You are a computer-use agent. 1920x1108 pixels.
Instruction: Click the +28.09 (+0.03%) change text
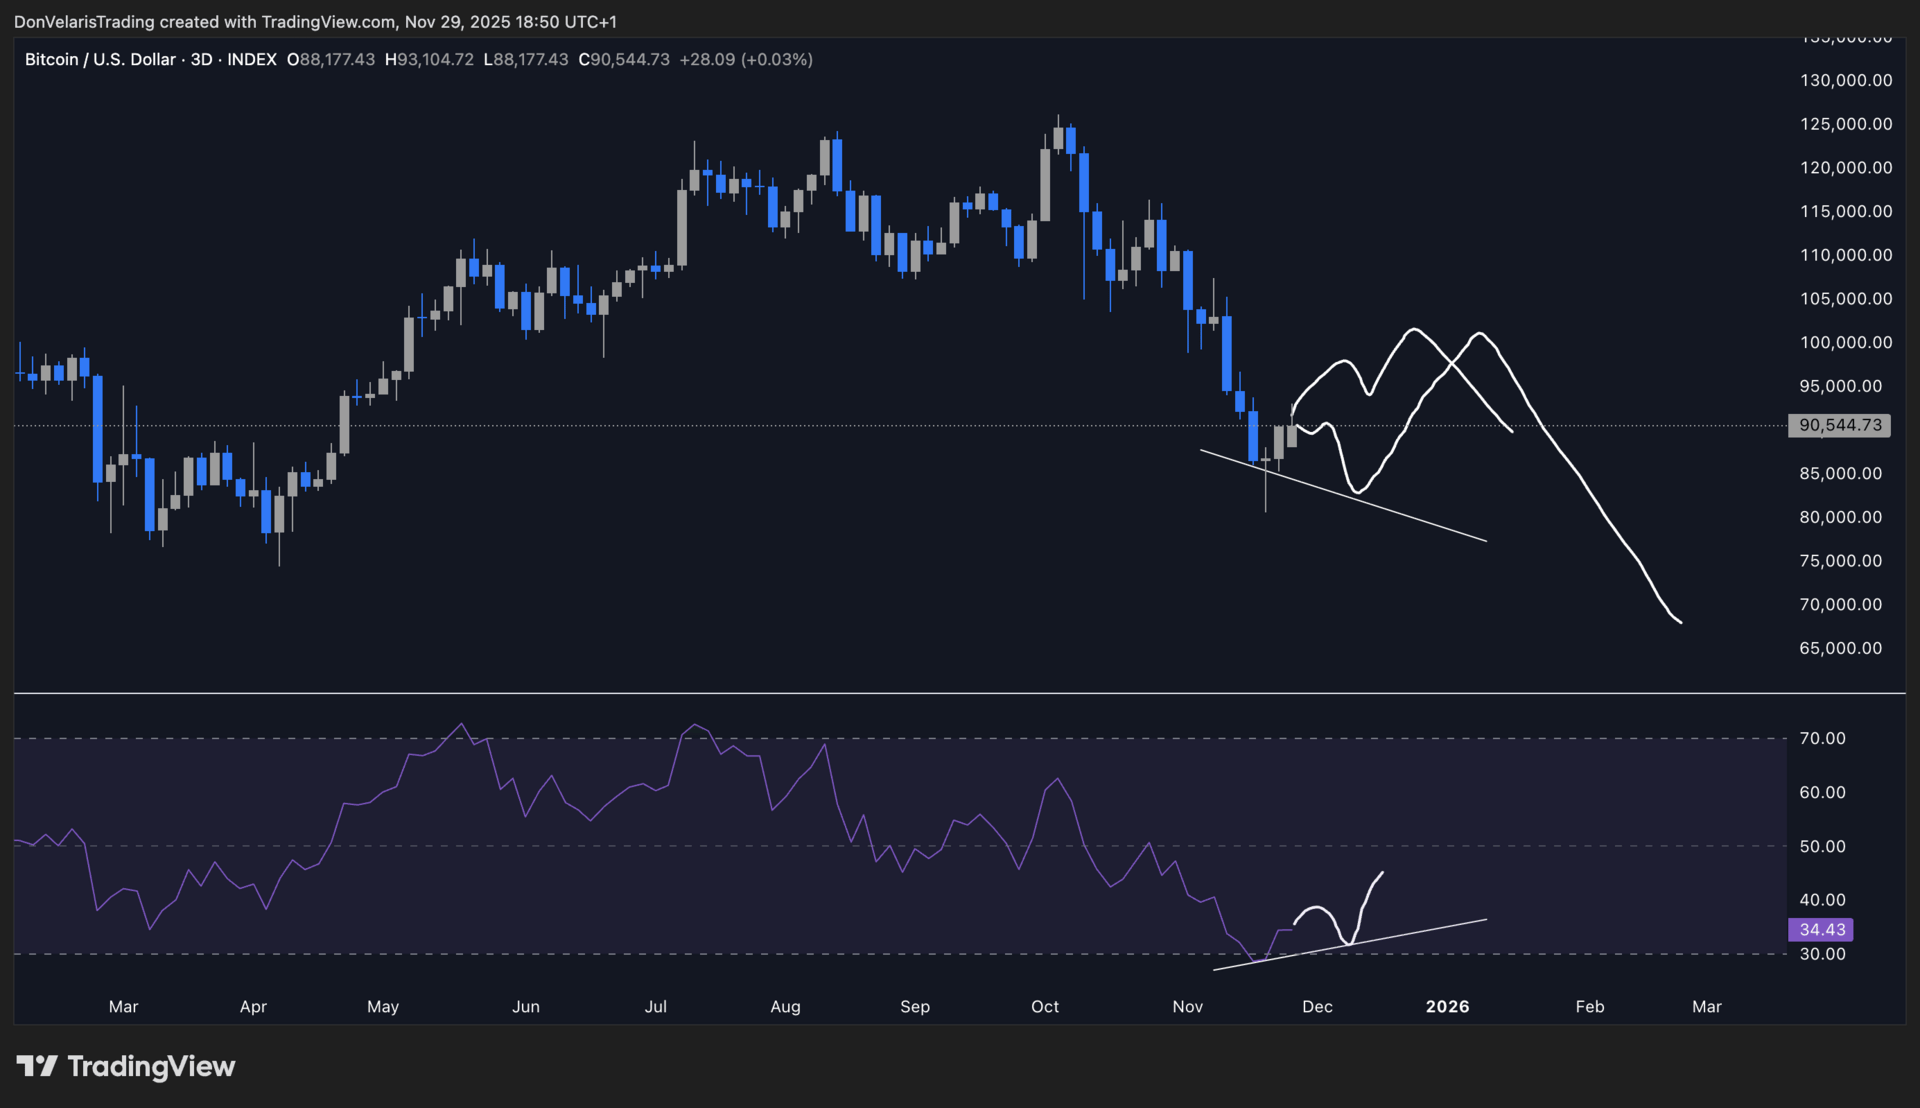745,60
